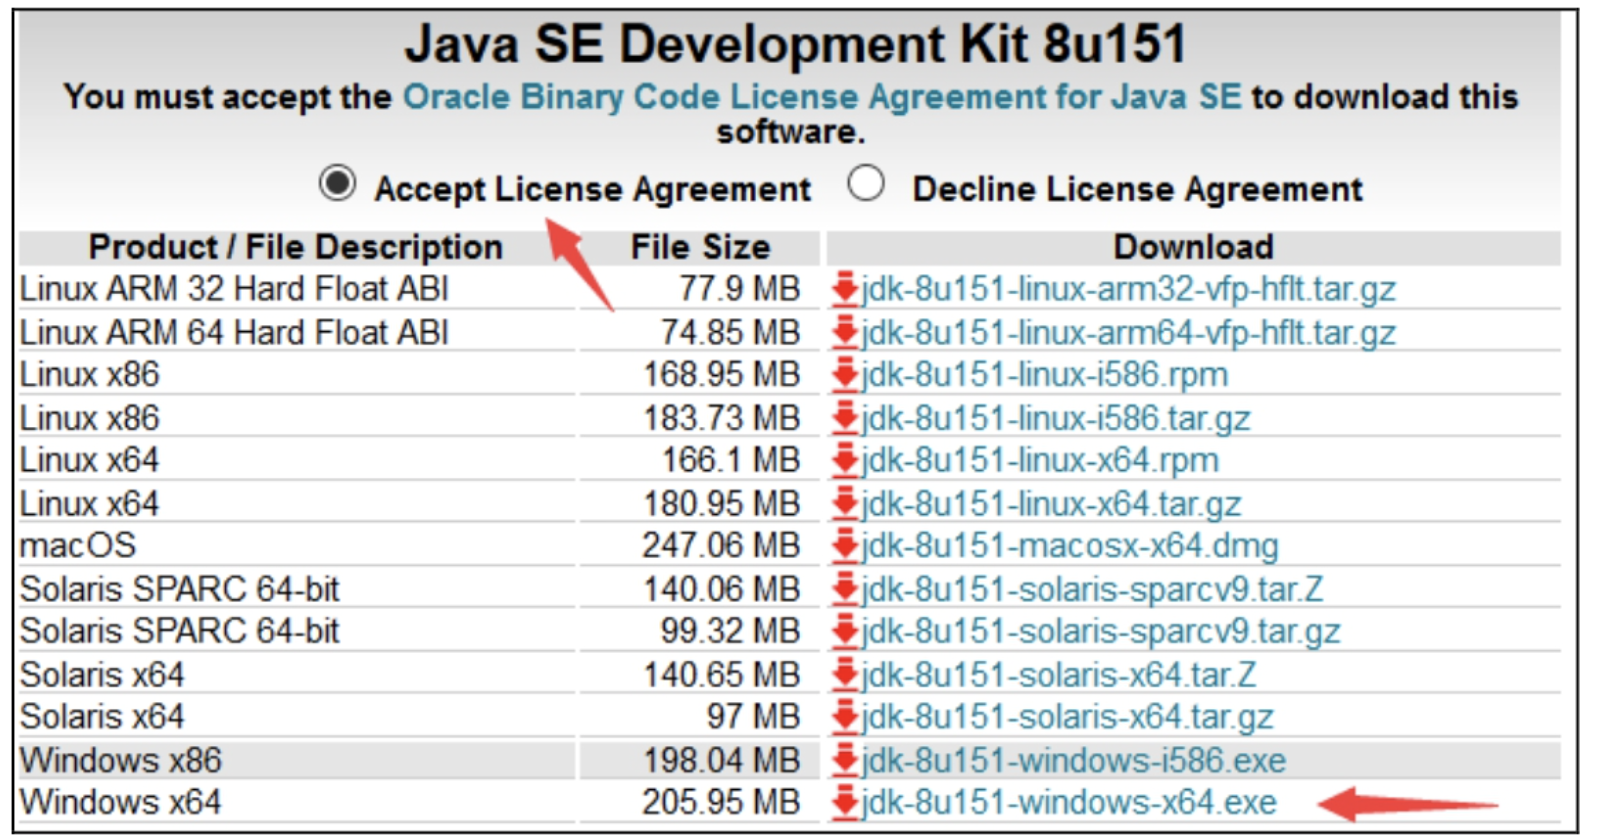Image resolution: width=1598 pixels, height=840 pixels.
Task: Open Oracle Binary Code License Agreement link
Action: click(x=822, y=97)
